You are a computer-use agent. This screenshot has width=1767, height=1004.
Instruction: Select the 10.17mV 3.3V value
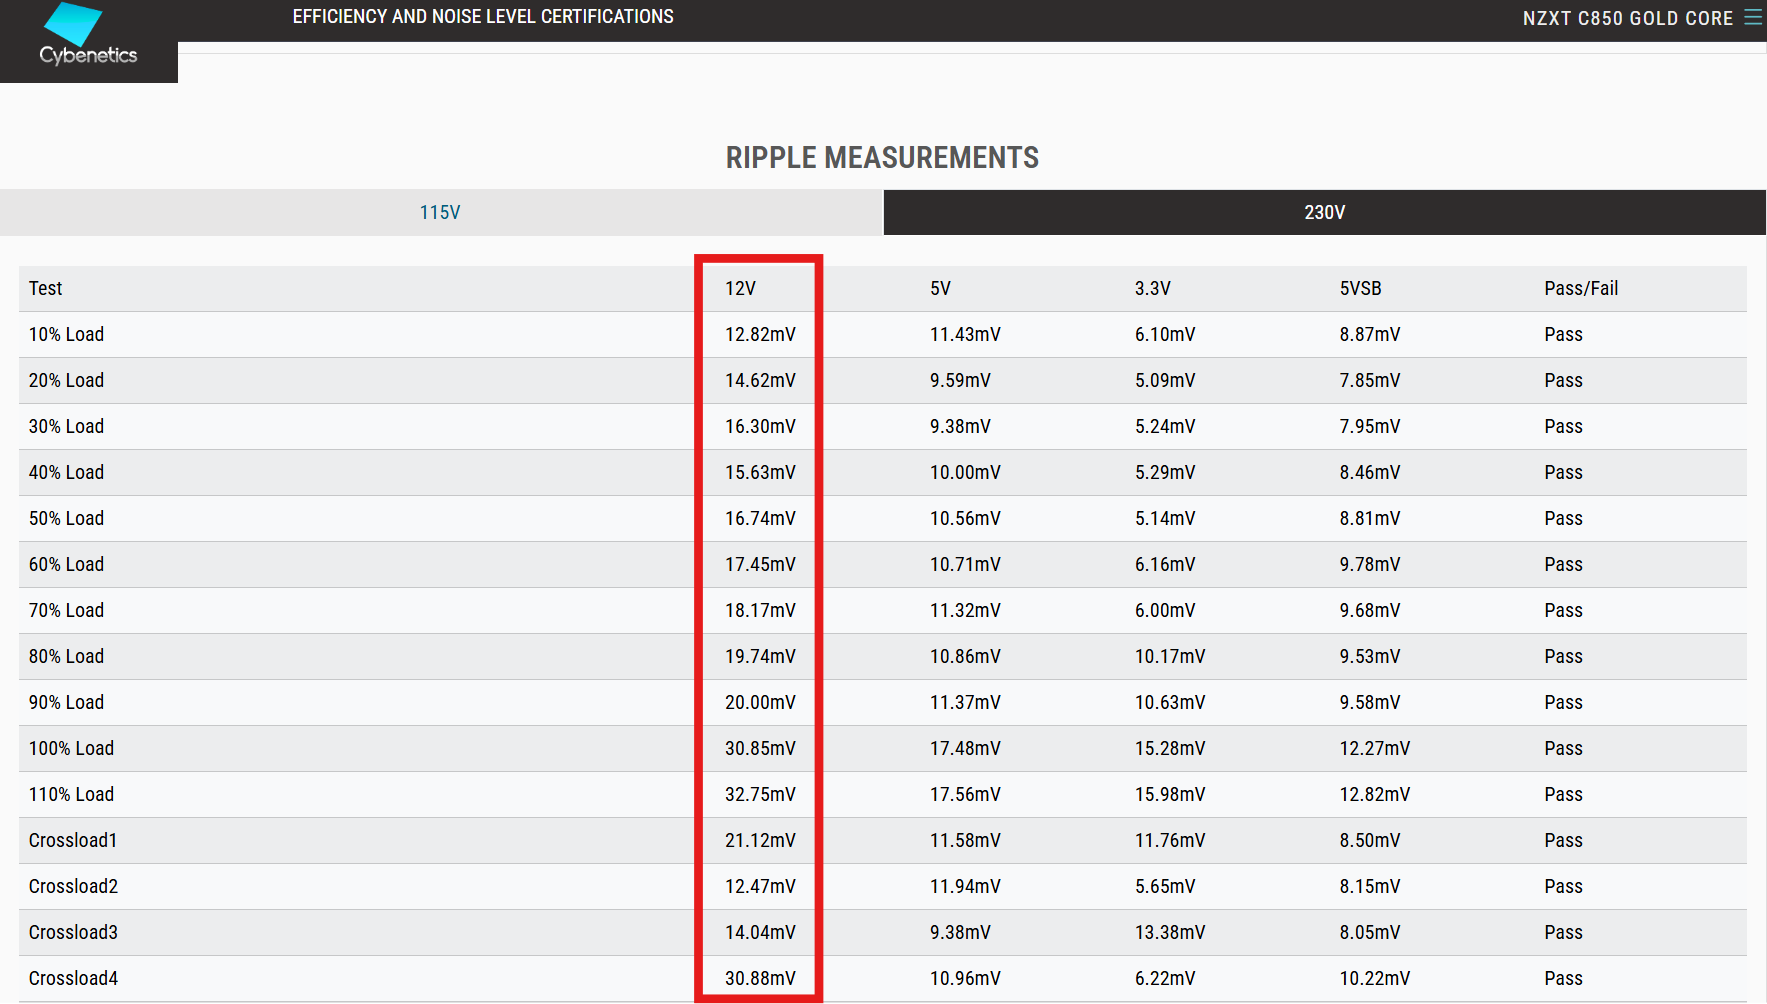[1170, 656]
